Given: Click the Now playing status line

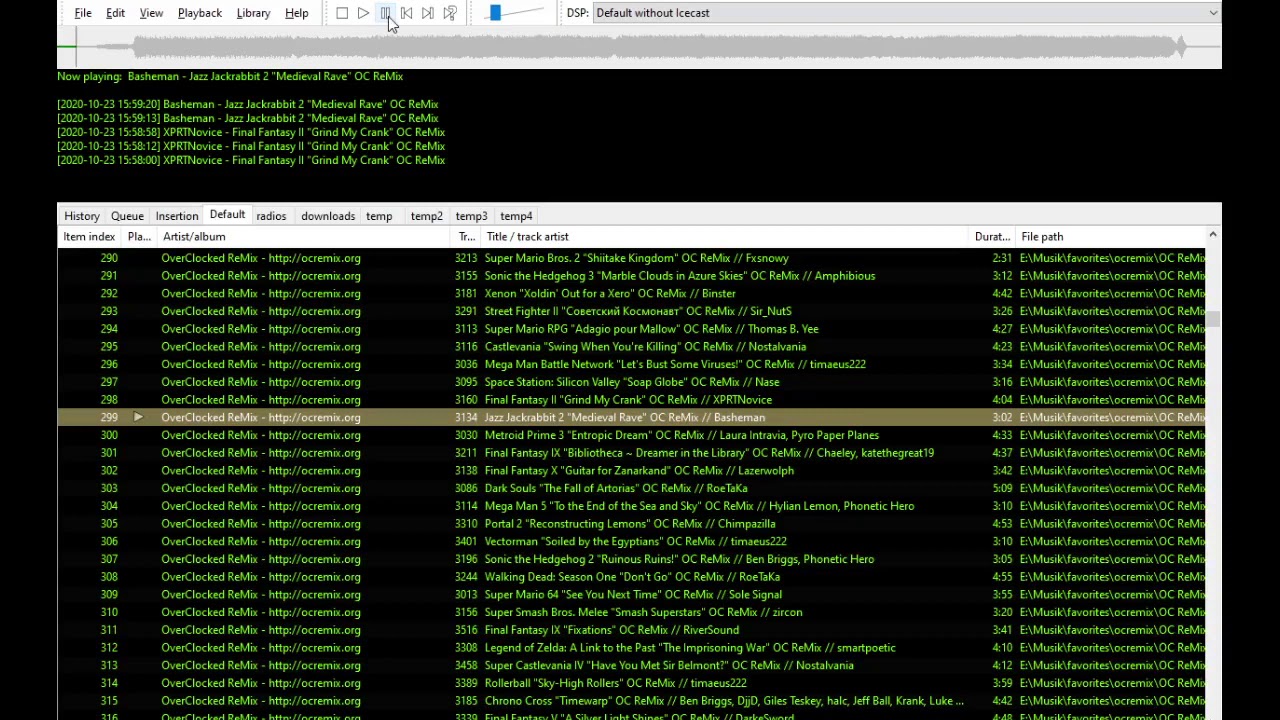Looking at the screenshot, I should coord(230,76).
